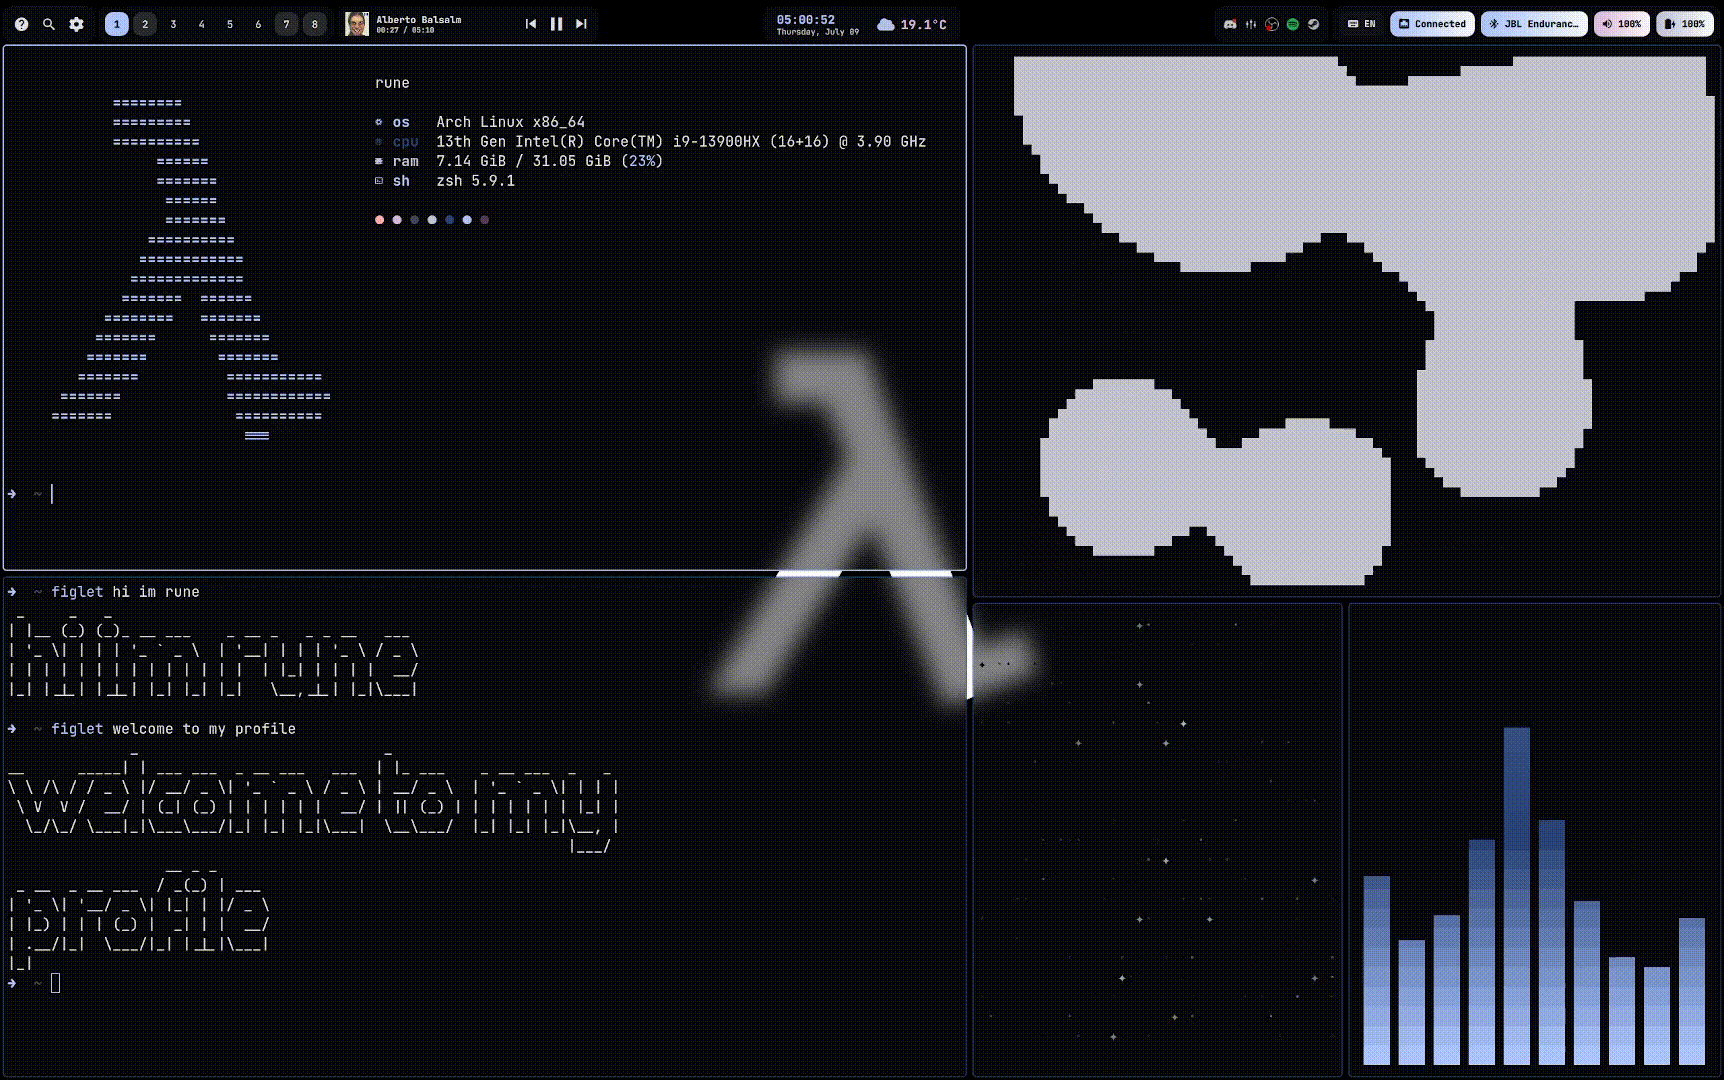Open the help question-mark icon
The height and width of the screenshot is (1080, 1724).
click(21, 24)
